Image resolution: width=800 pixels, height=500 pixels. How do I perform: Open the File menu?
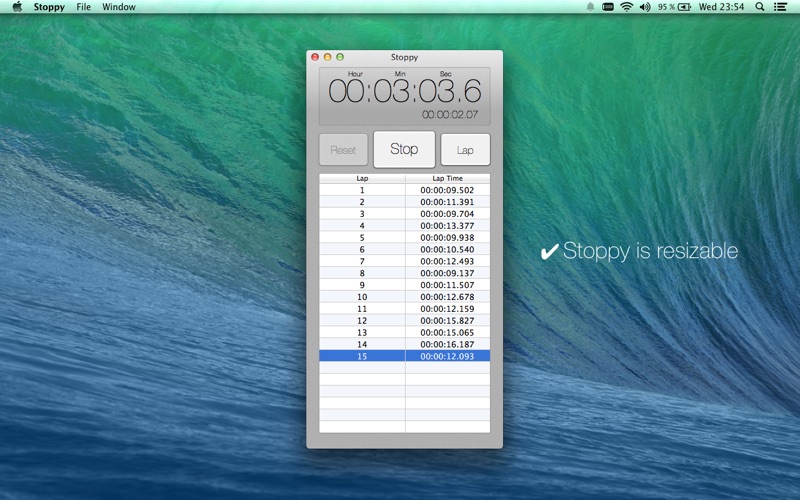point(84,7)
